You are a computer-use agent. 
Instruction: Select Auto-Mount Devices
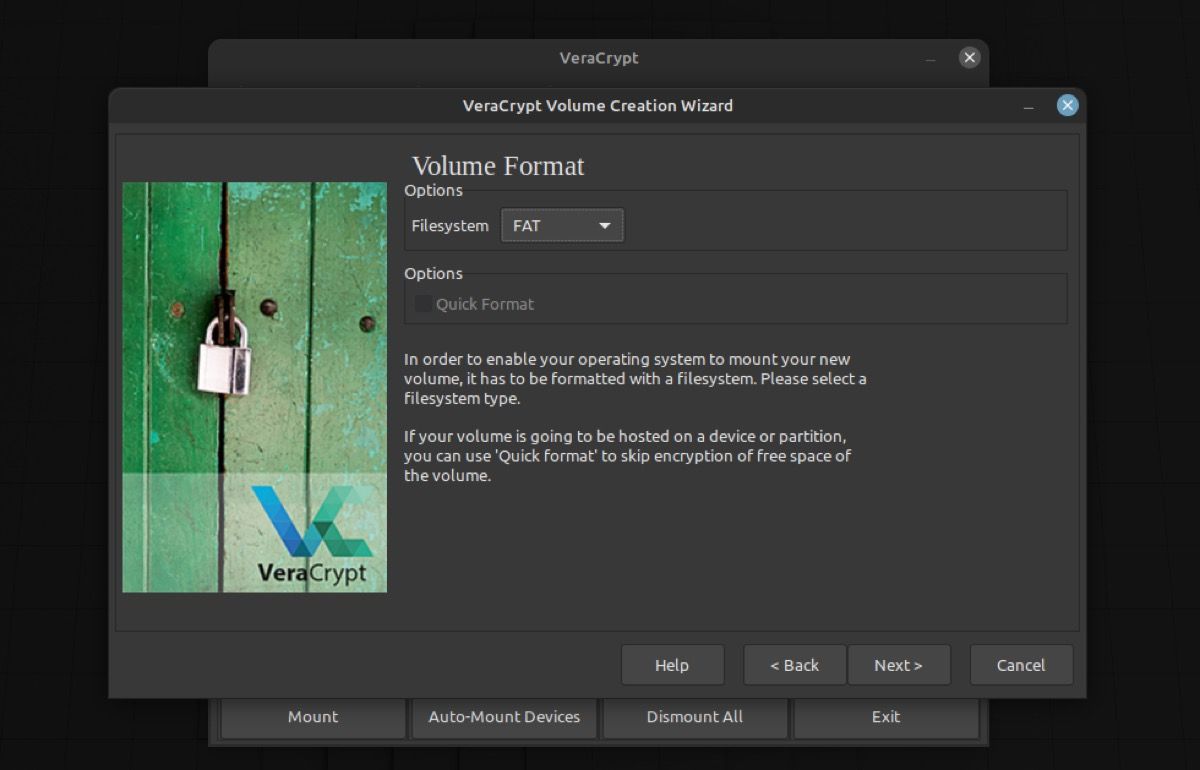point(503,716)
